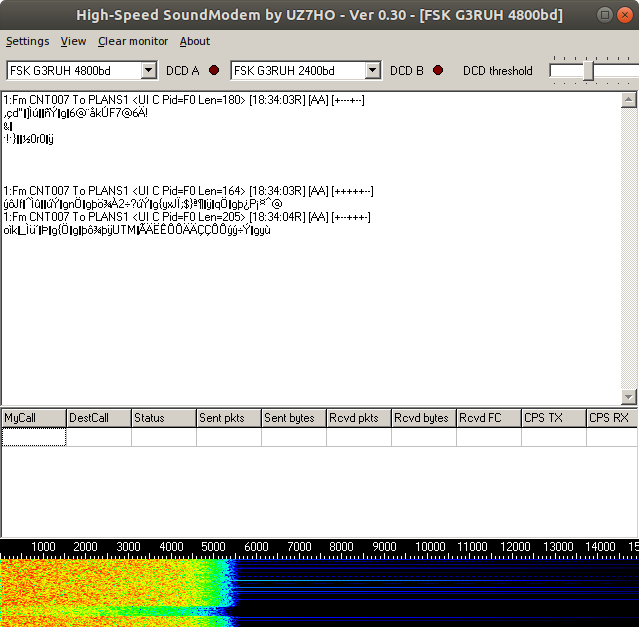Click the DCD B indicator light
Screen dimensions: 639x627
pos(438,70)
